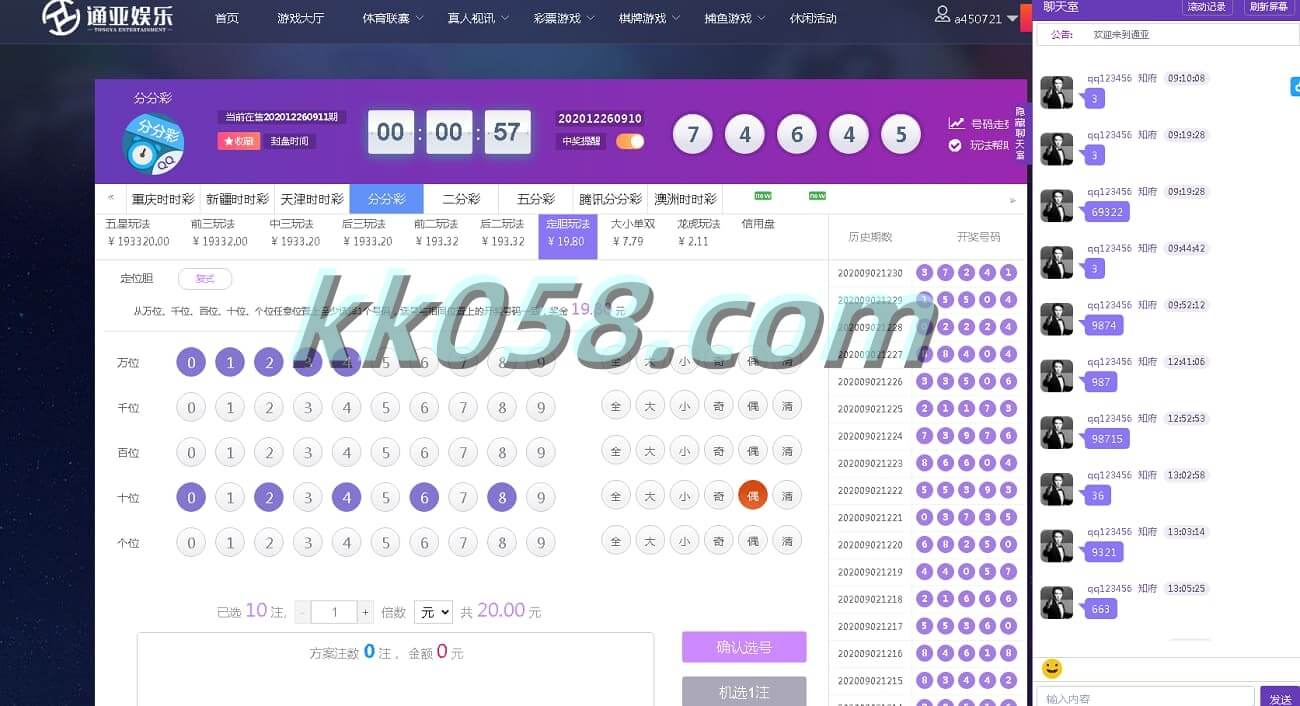Click the chat message input box

pyautogui.click(x=1145, y=697)
